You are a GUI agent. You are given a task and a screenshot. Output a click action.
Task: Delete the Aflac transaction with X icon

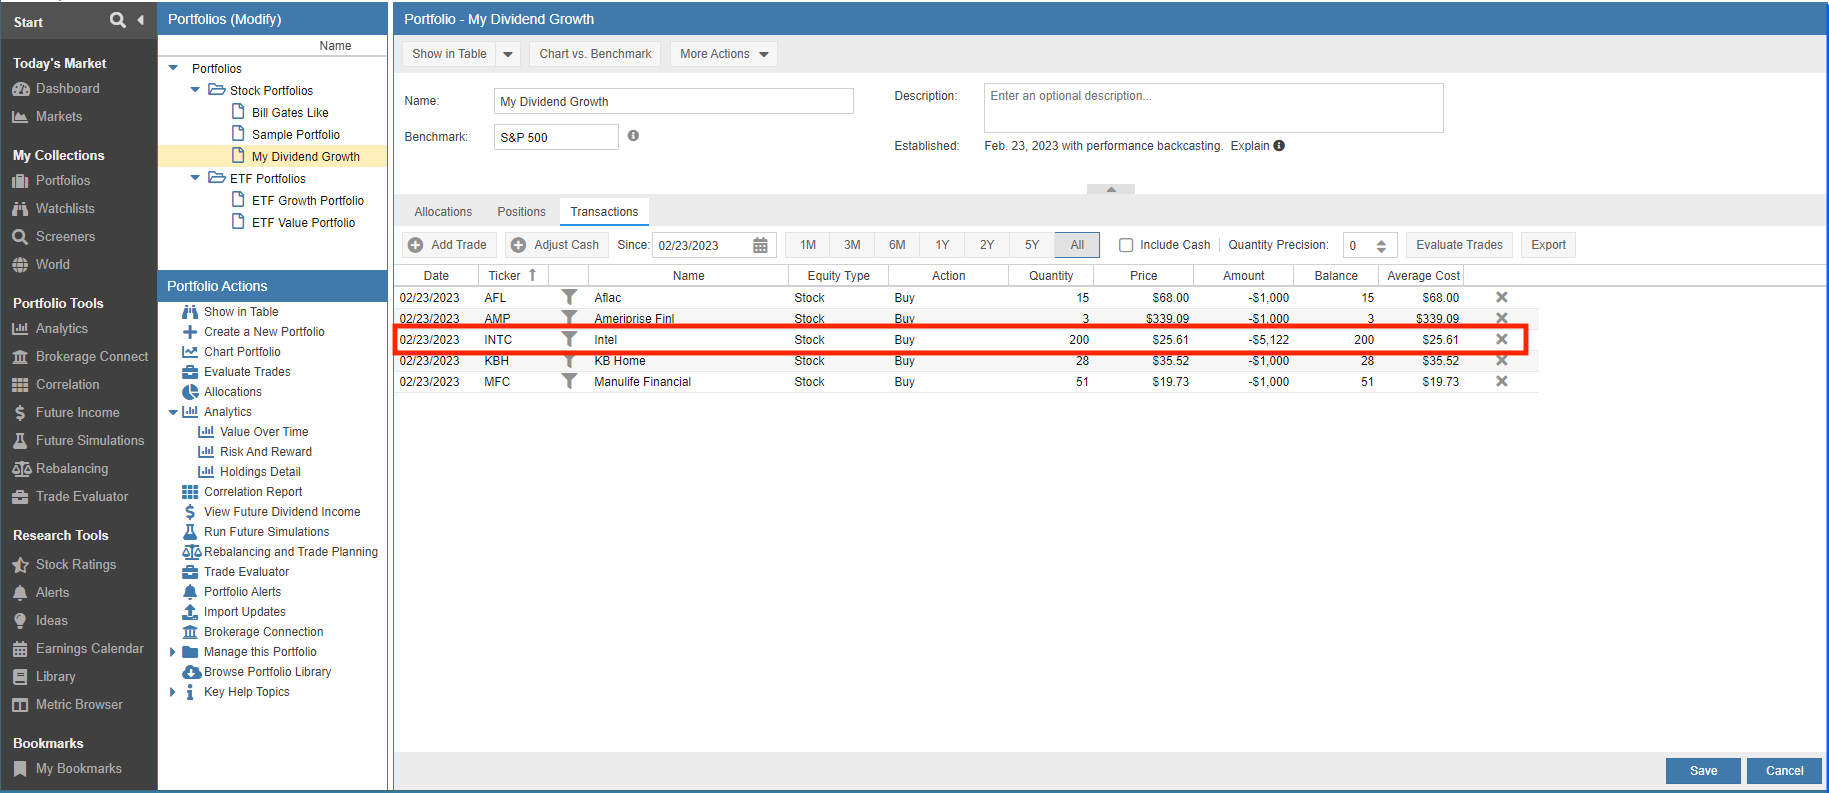click(1501, 297)
